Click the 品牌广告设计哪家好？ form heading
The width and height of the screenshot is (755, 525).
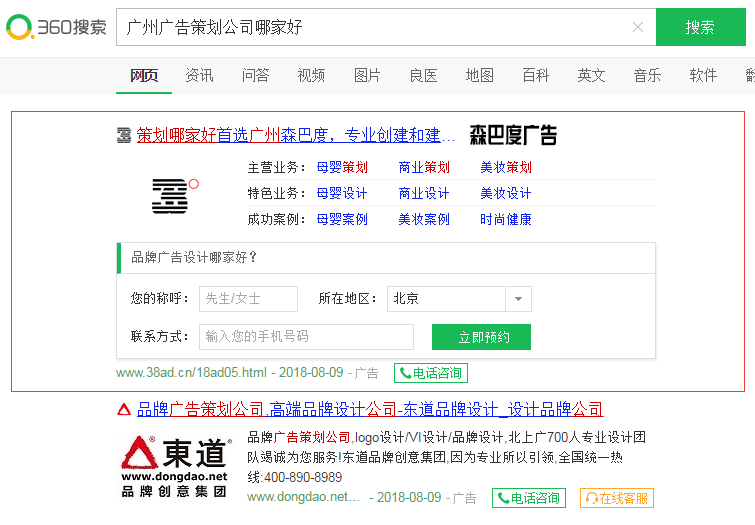point(195,257)
